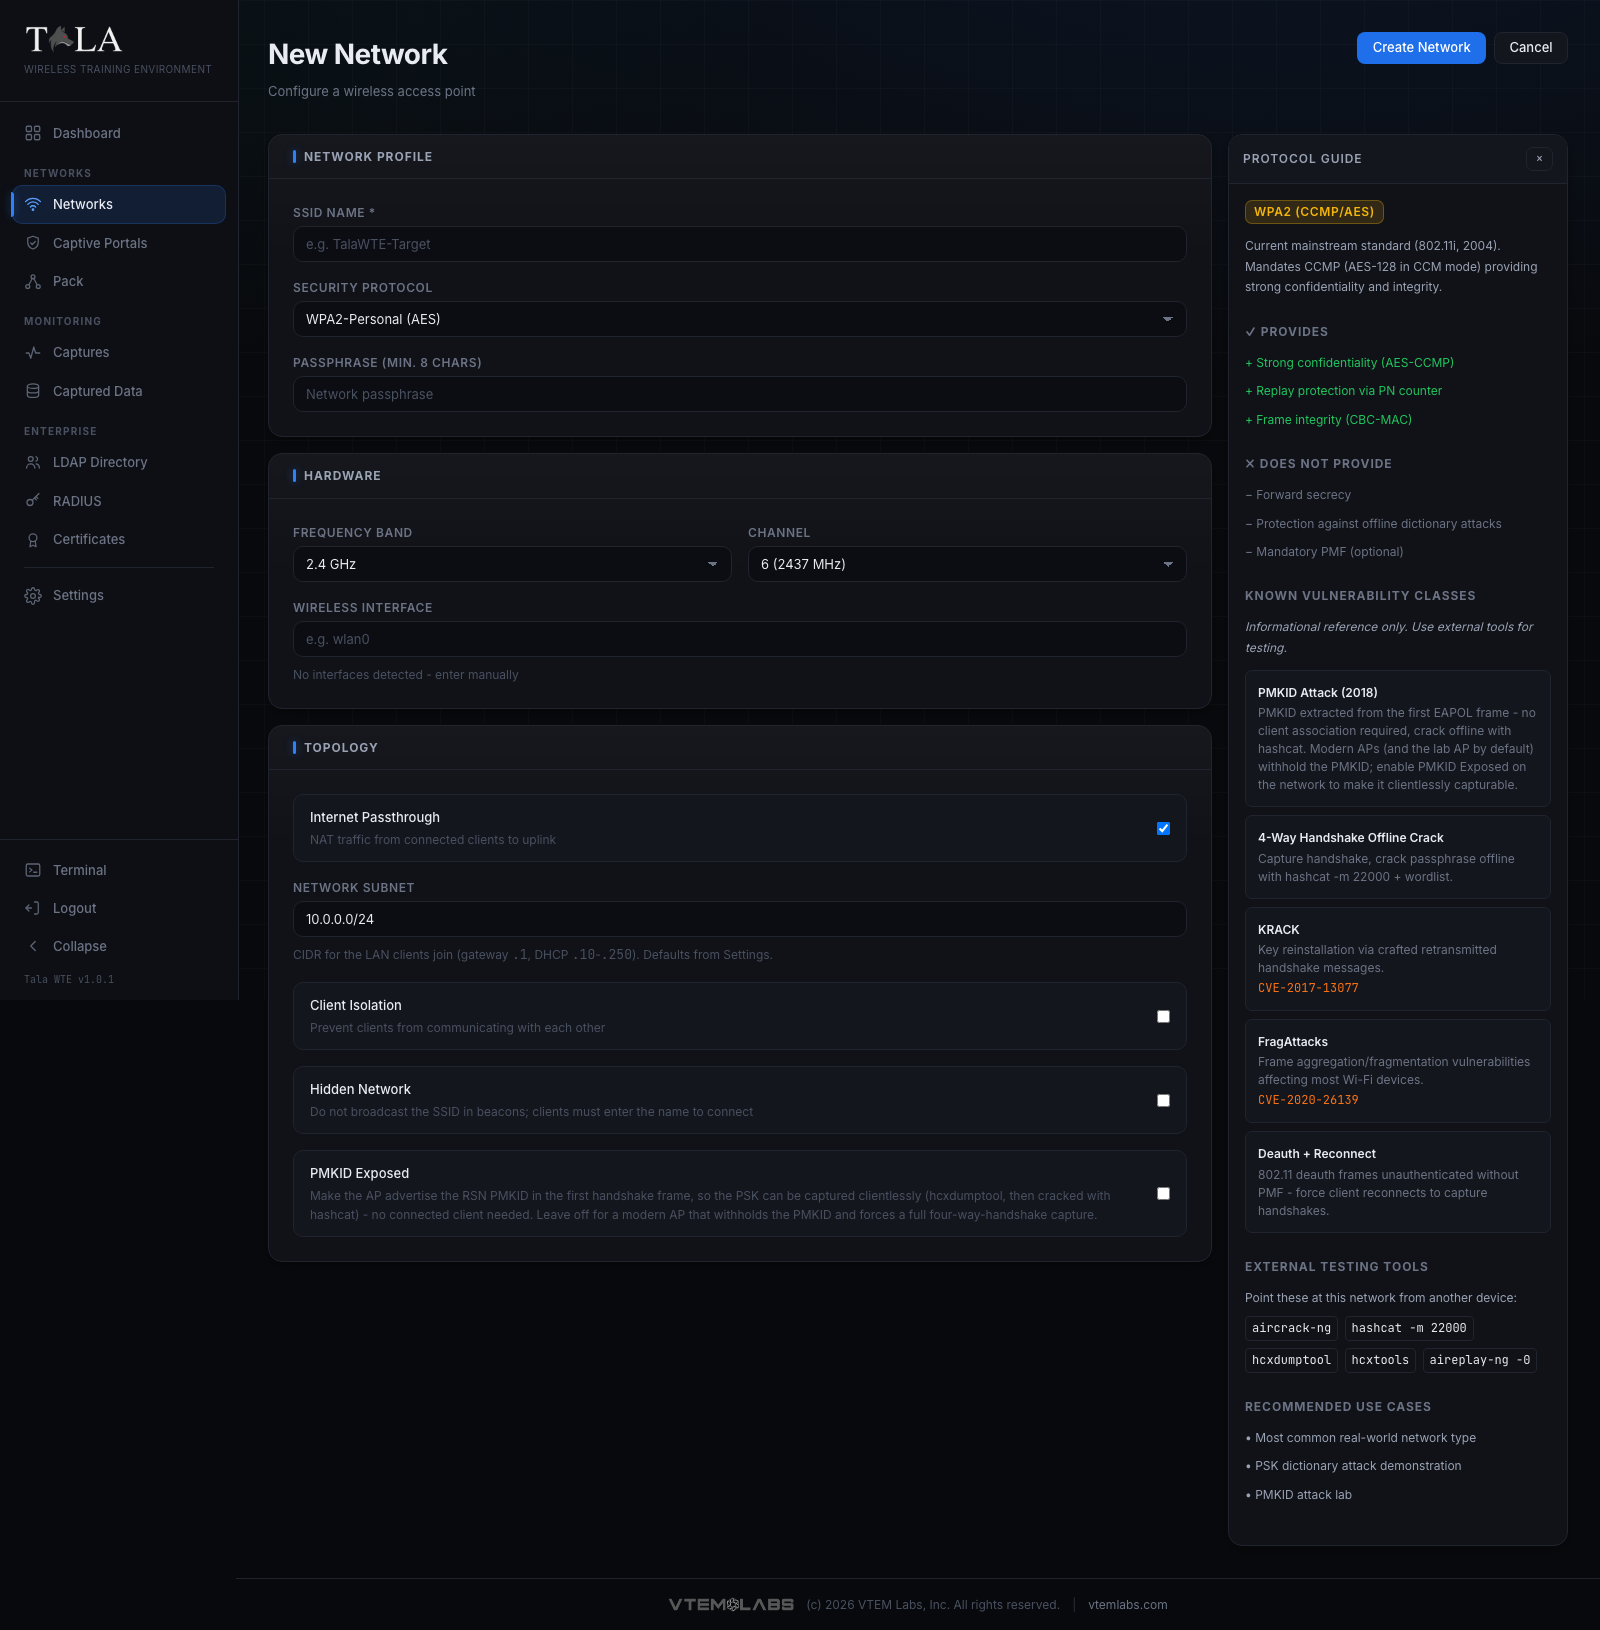Screen dimensions: 1600x1630
Task: Open RADIUS menu item
Action: [x=119, y=501]
